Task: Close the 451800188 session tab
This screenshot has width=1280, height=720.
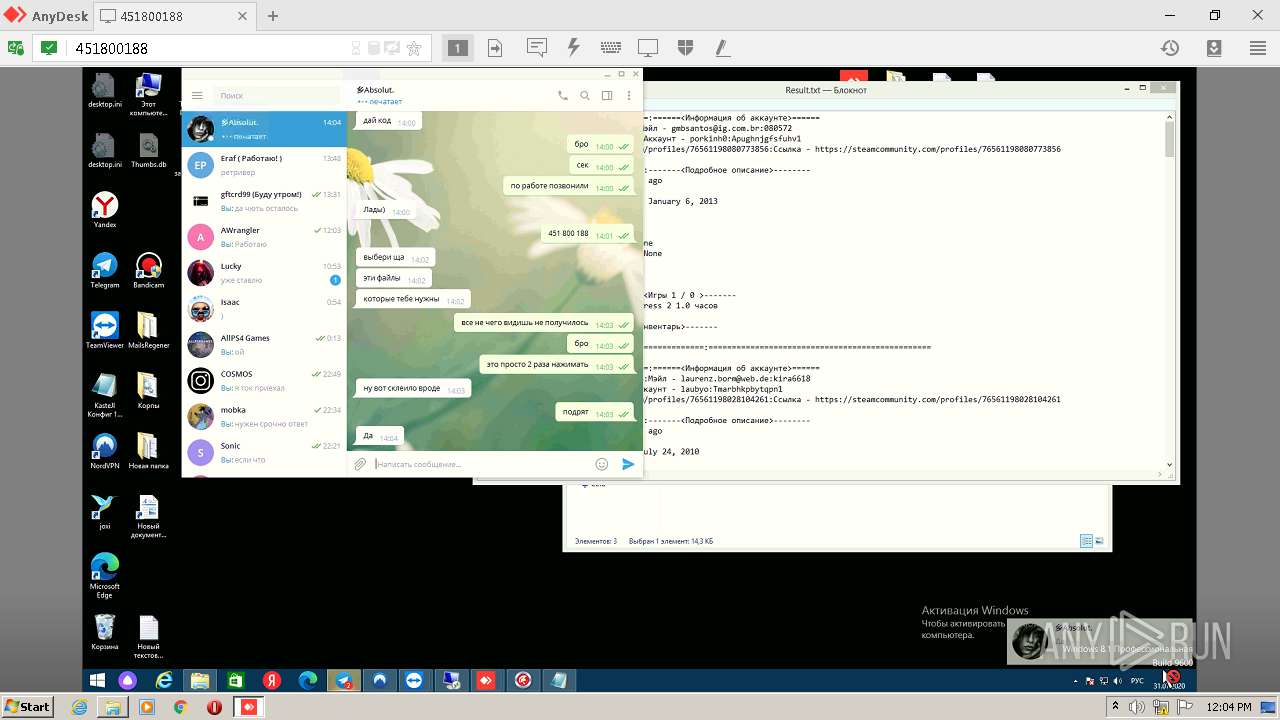Action: click(x=241, y=16)
